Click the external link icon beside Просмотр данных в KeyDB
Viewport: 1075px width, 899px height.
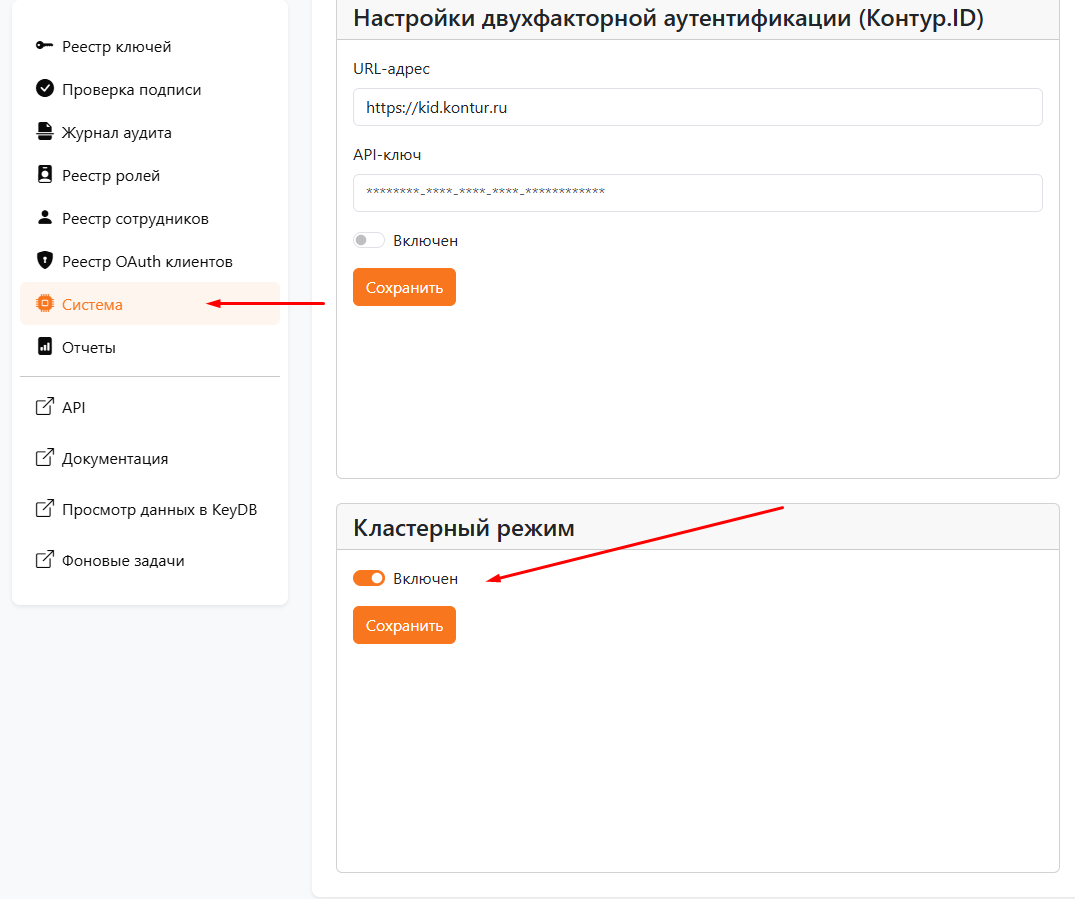45,509
